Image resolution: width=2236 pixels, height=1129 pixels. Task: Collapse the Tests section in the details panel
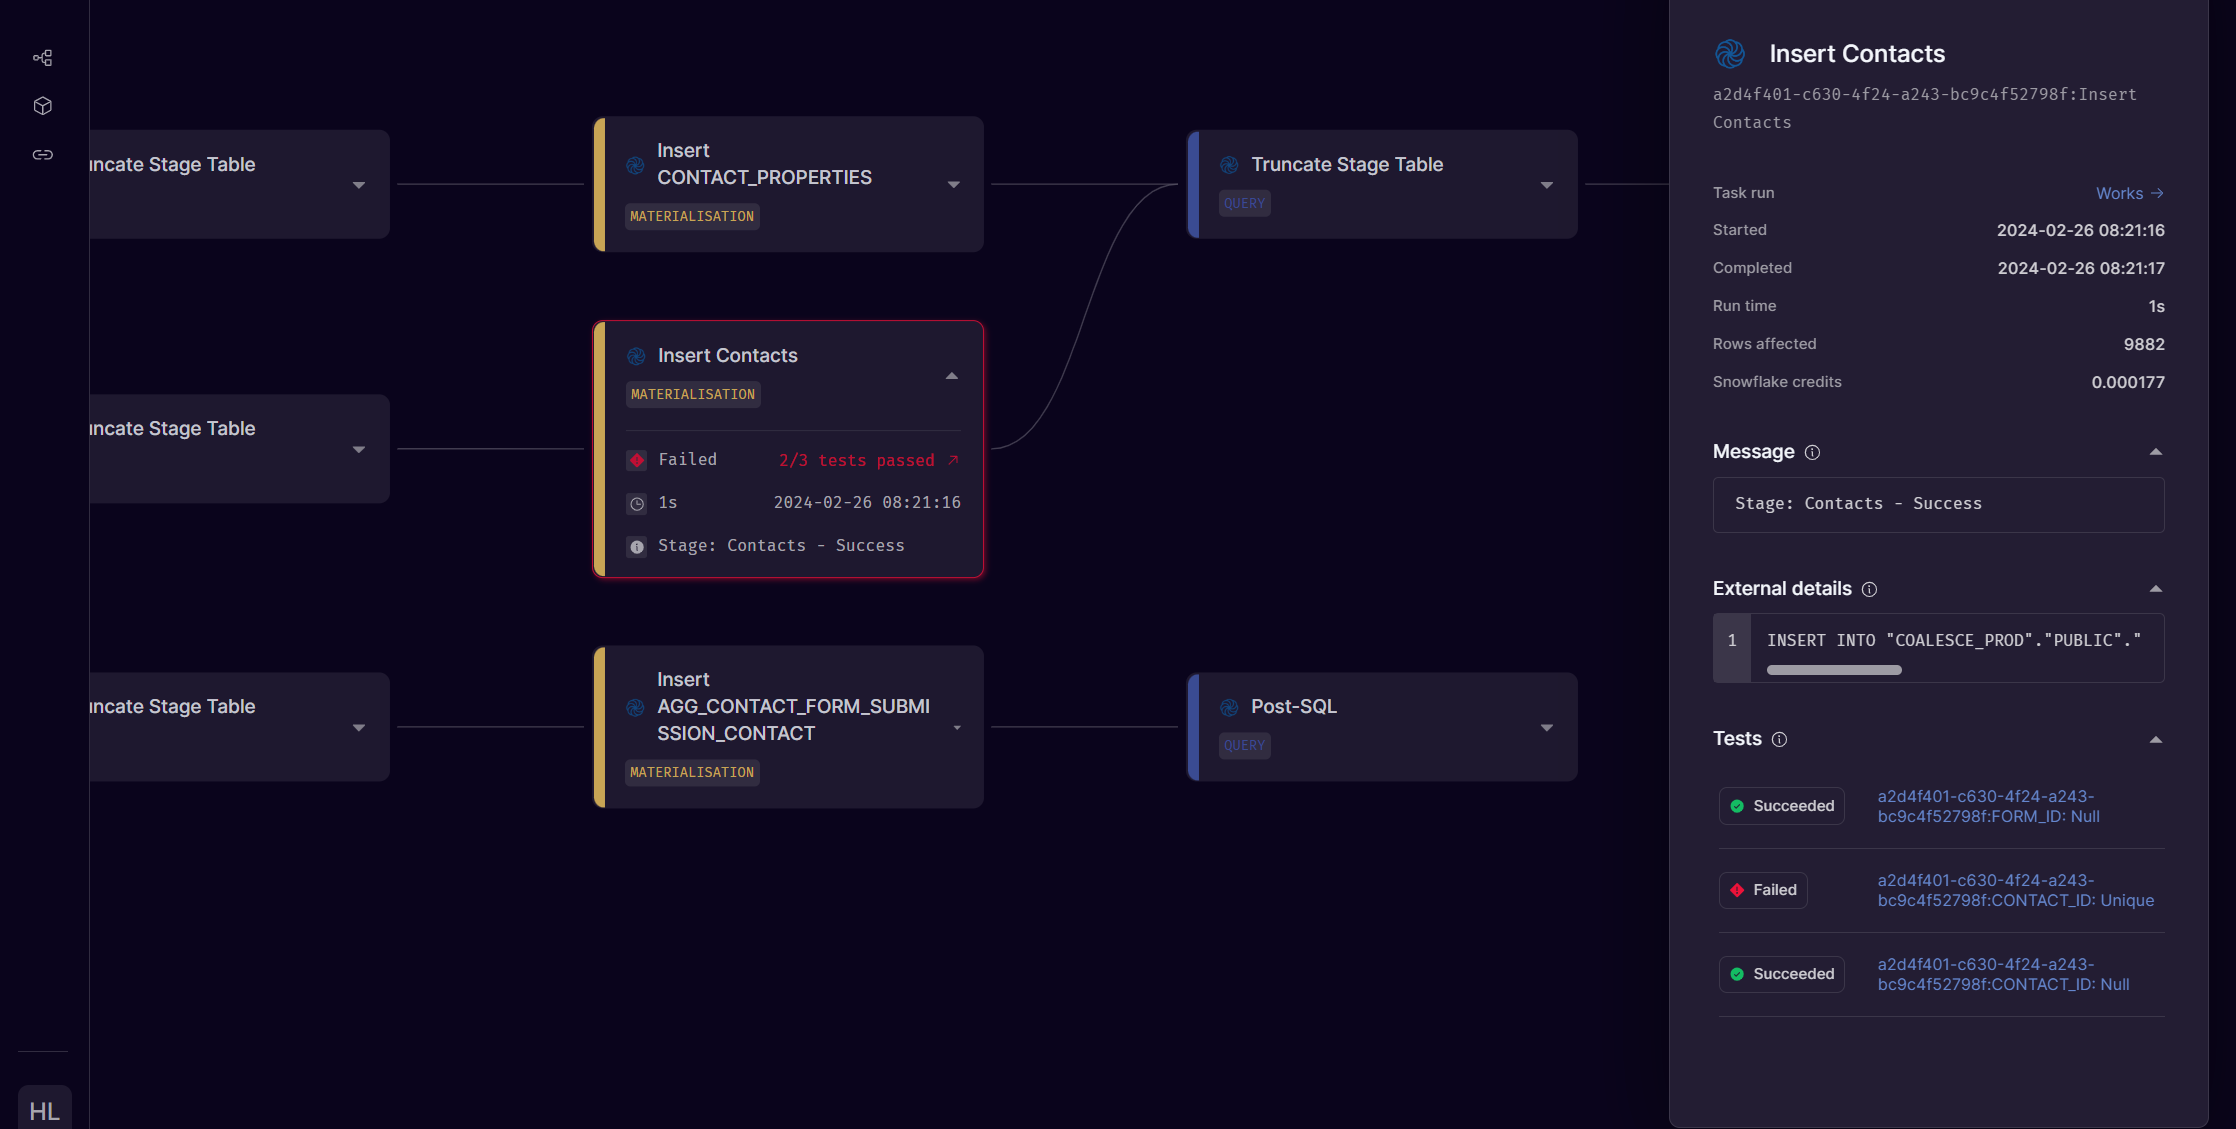pos(2156,738)
